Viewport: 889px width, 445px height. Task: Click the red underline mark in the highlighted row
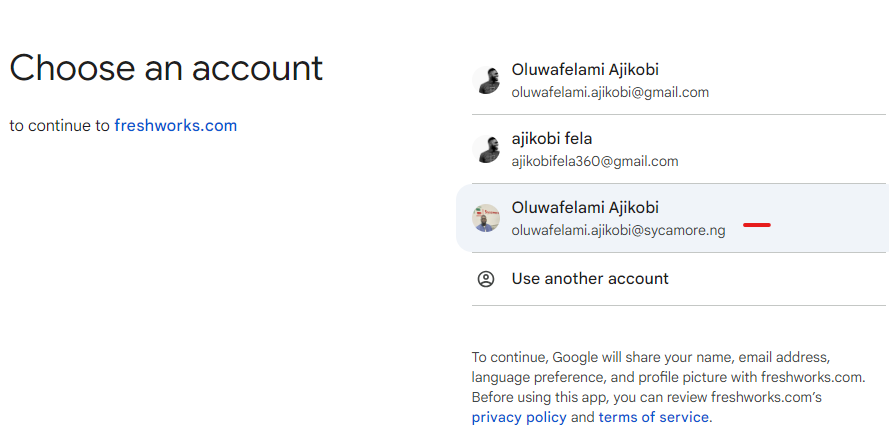click(x=757, y=225)
